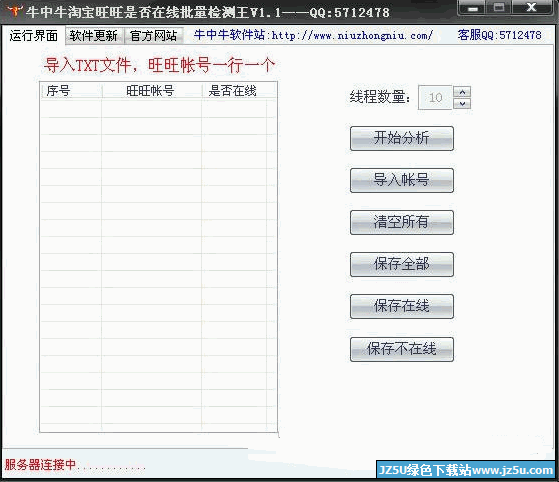Open the 官方网站 tab
The width and height of the screenshot is (559, 482).
[x=154, y=35]
